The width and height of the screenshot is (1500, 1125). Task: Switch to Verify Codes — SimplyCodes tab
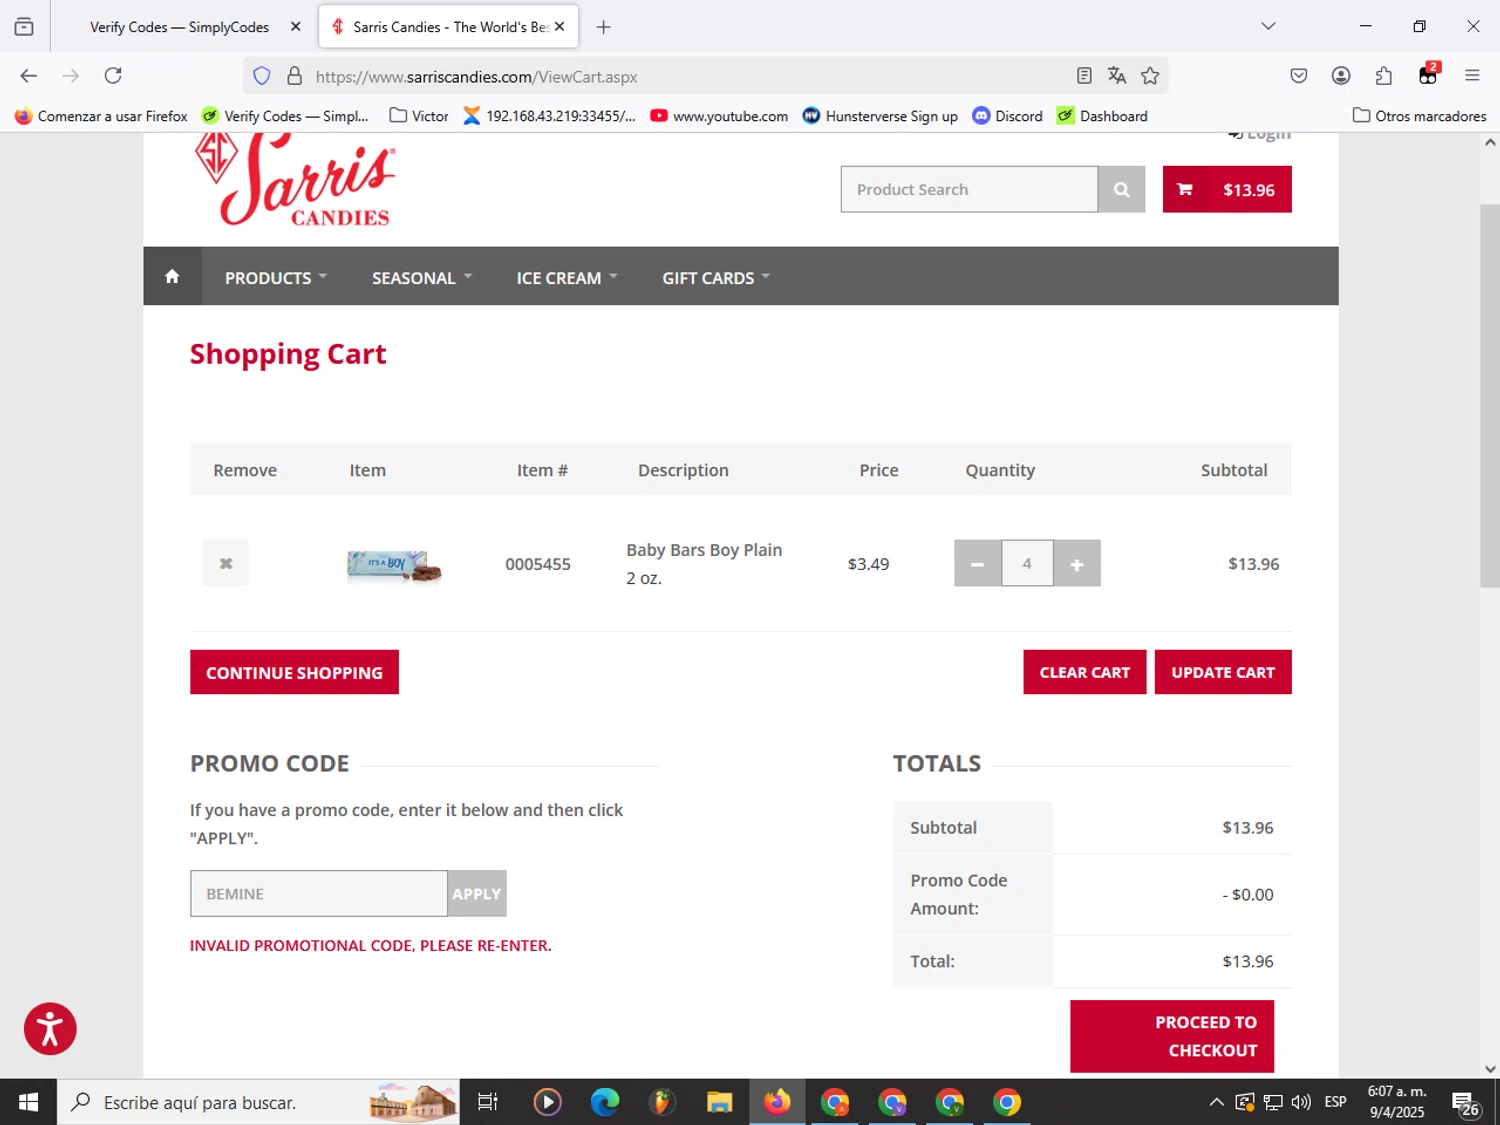(x=180, y=27)
